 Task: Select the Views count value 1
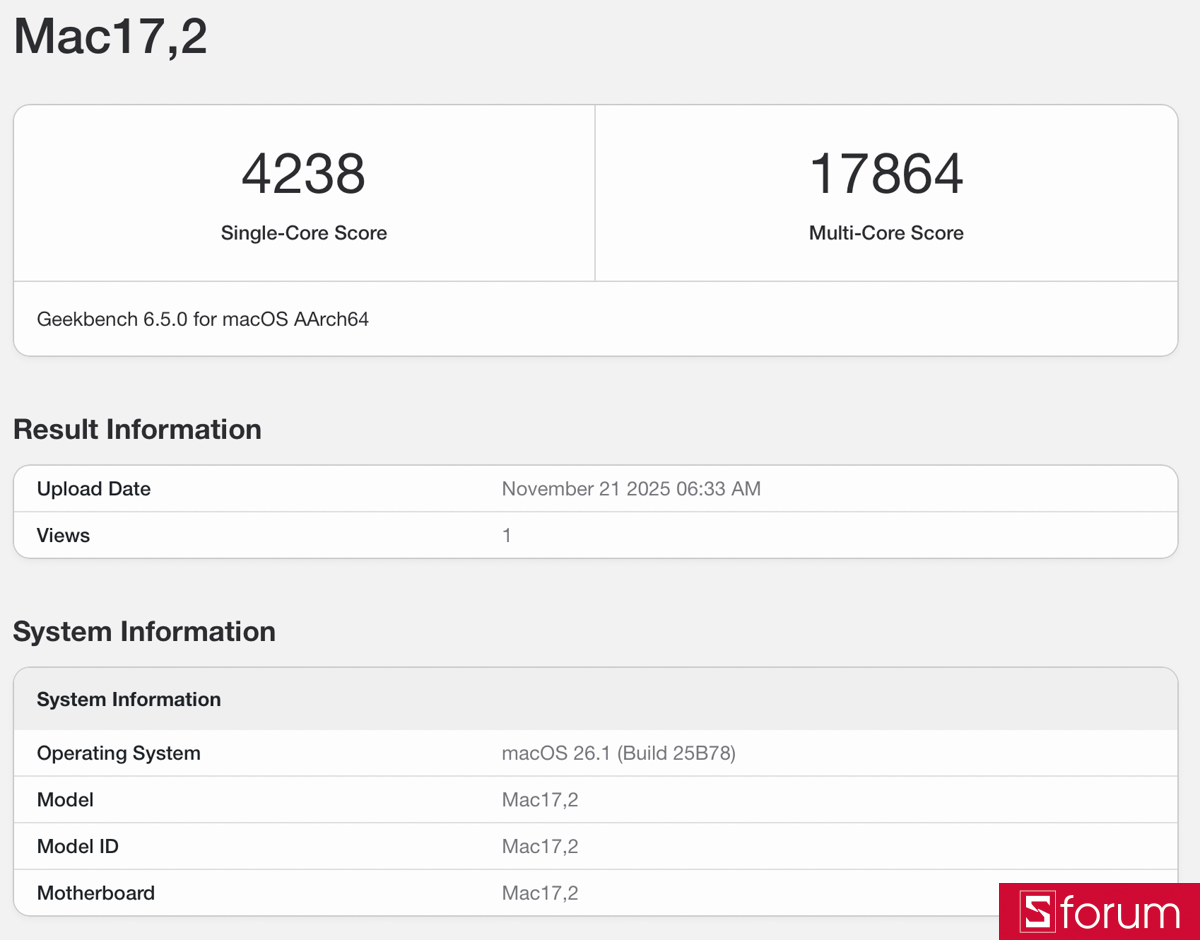[507, 535]
